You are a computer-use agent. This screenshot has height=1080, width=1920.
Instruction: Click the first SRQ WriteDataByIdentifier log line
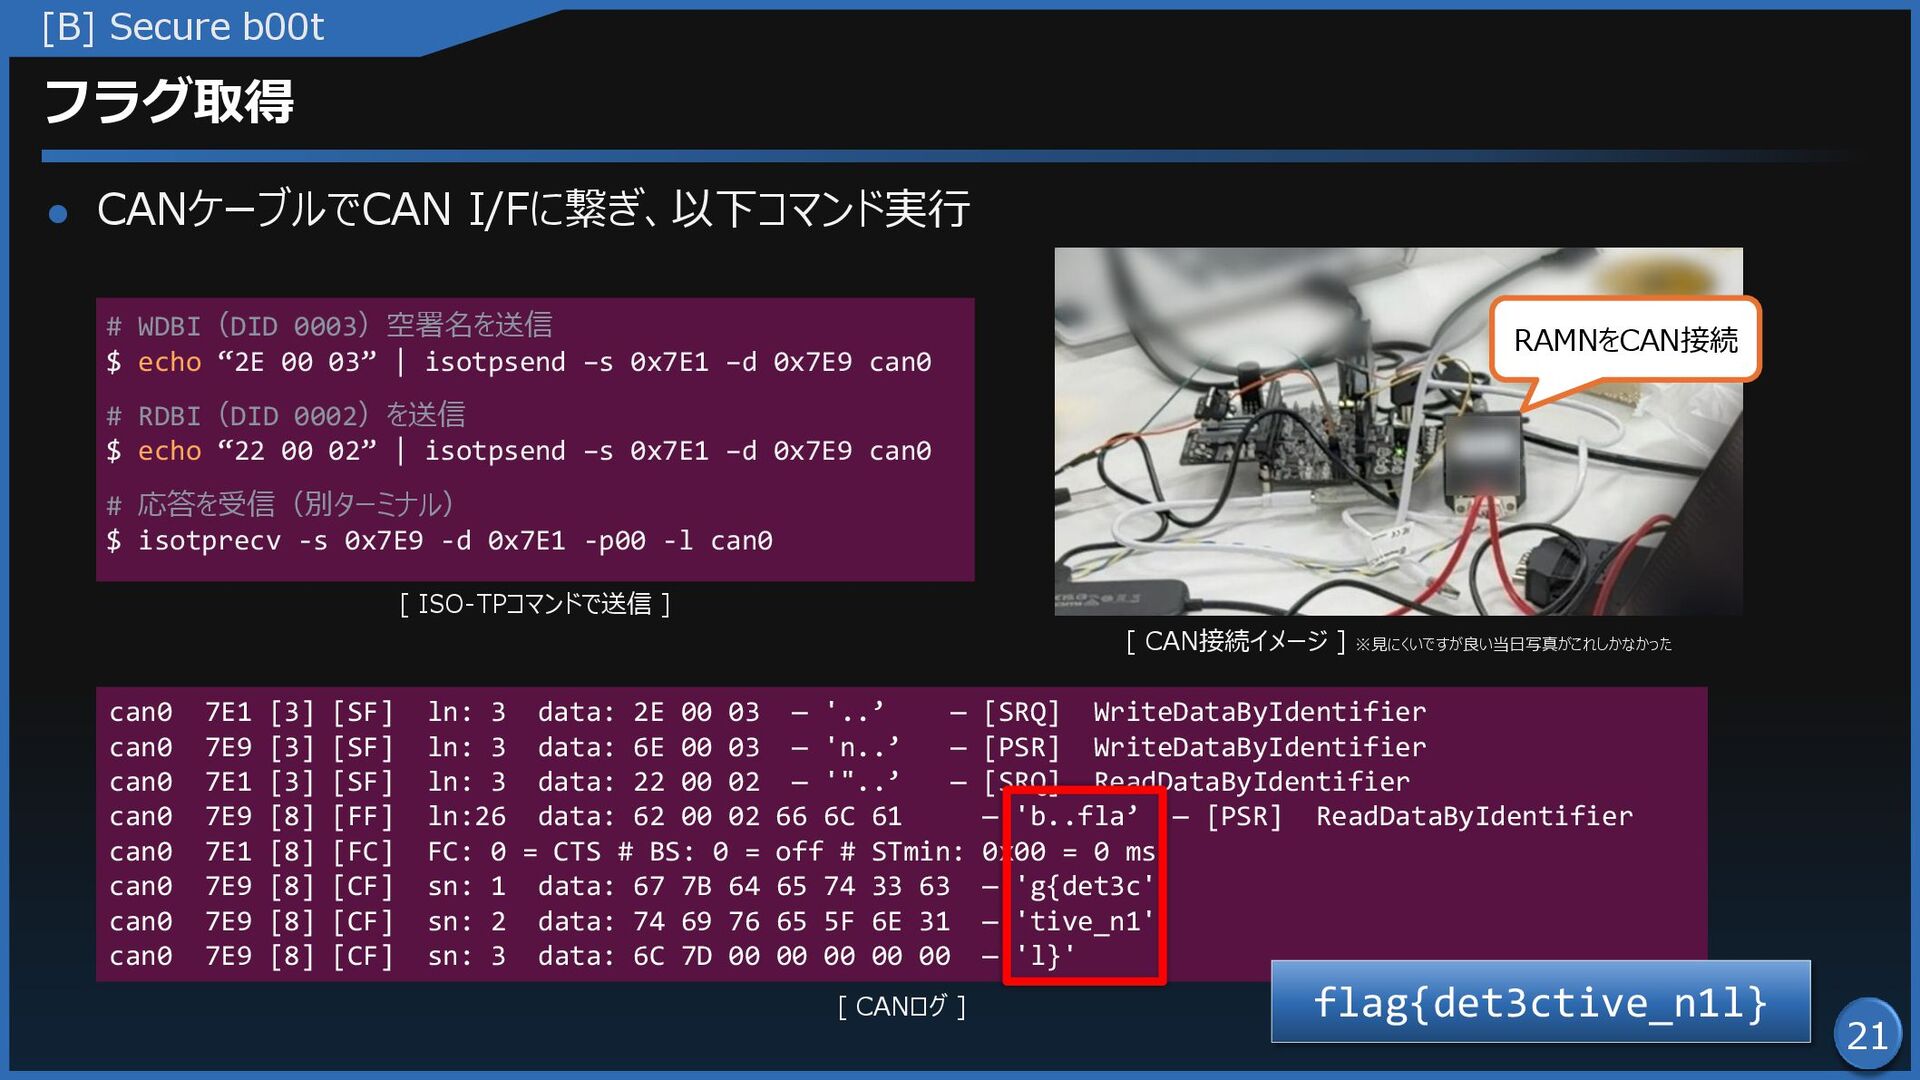click(x=767, y=712)
